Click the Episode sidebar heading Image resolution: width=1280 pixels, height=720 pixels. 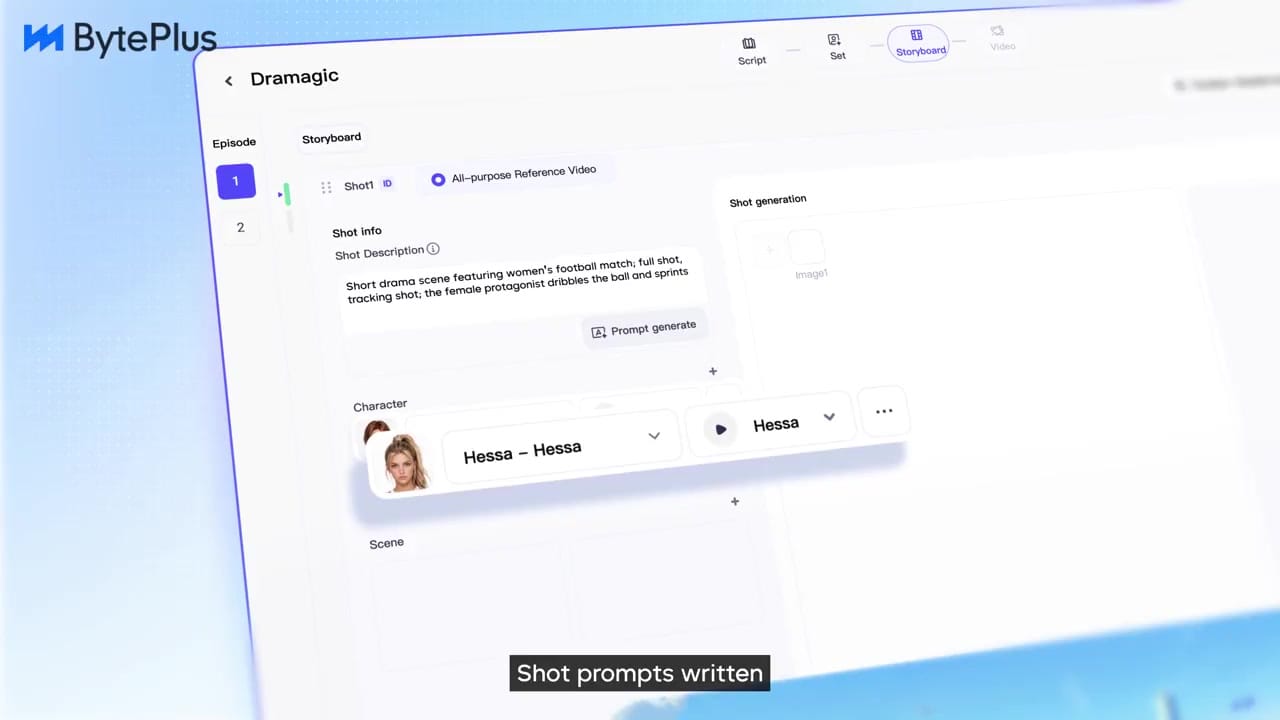[234, 143]
